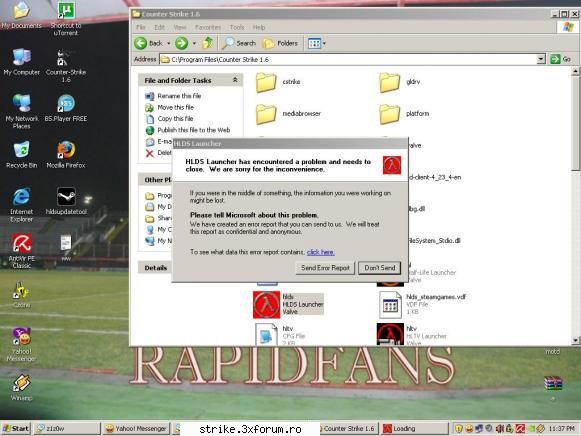Select the cstrike folder icon
The height and width of the screenshot is (436, 581).
coord(266,82)
